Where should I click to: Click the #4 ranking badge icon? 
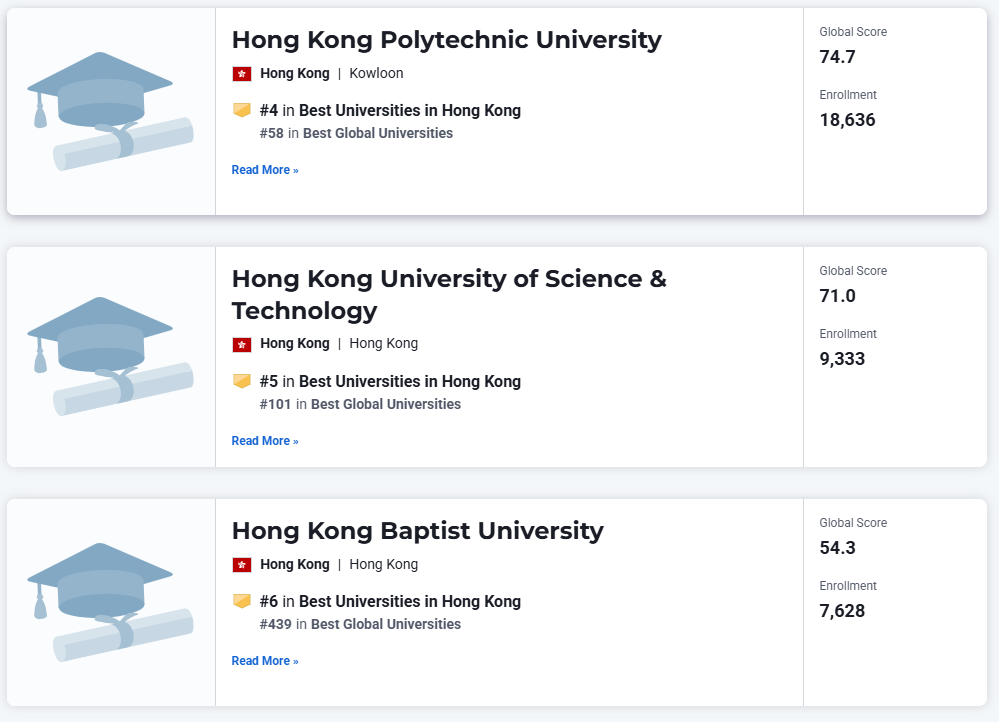click(242, 110)
